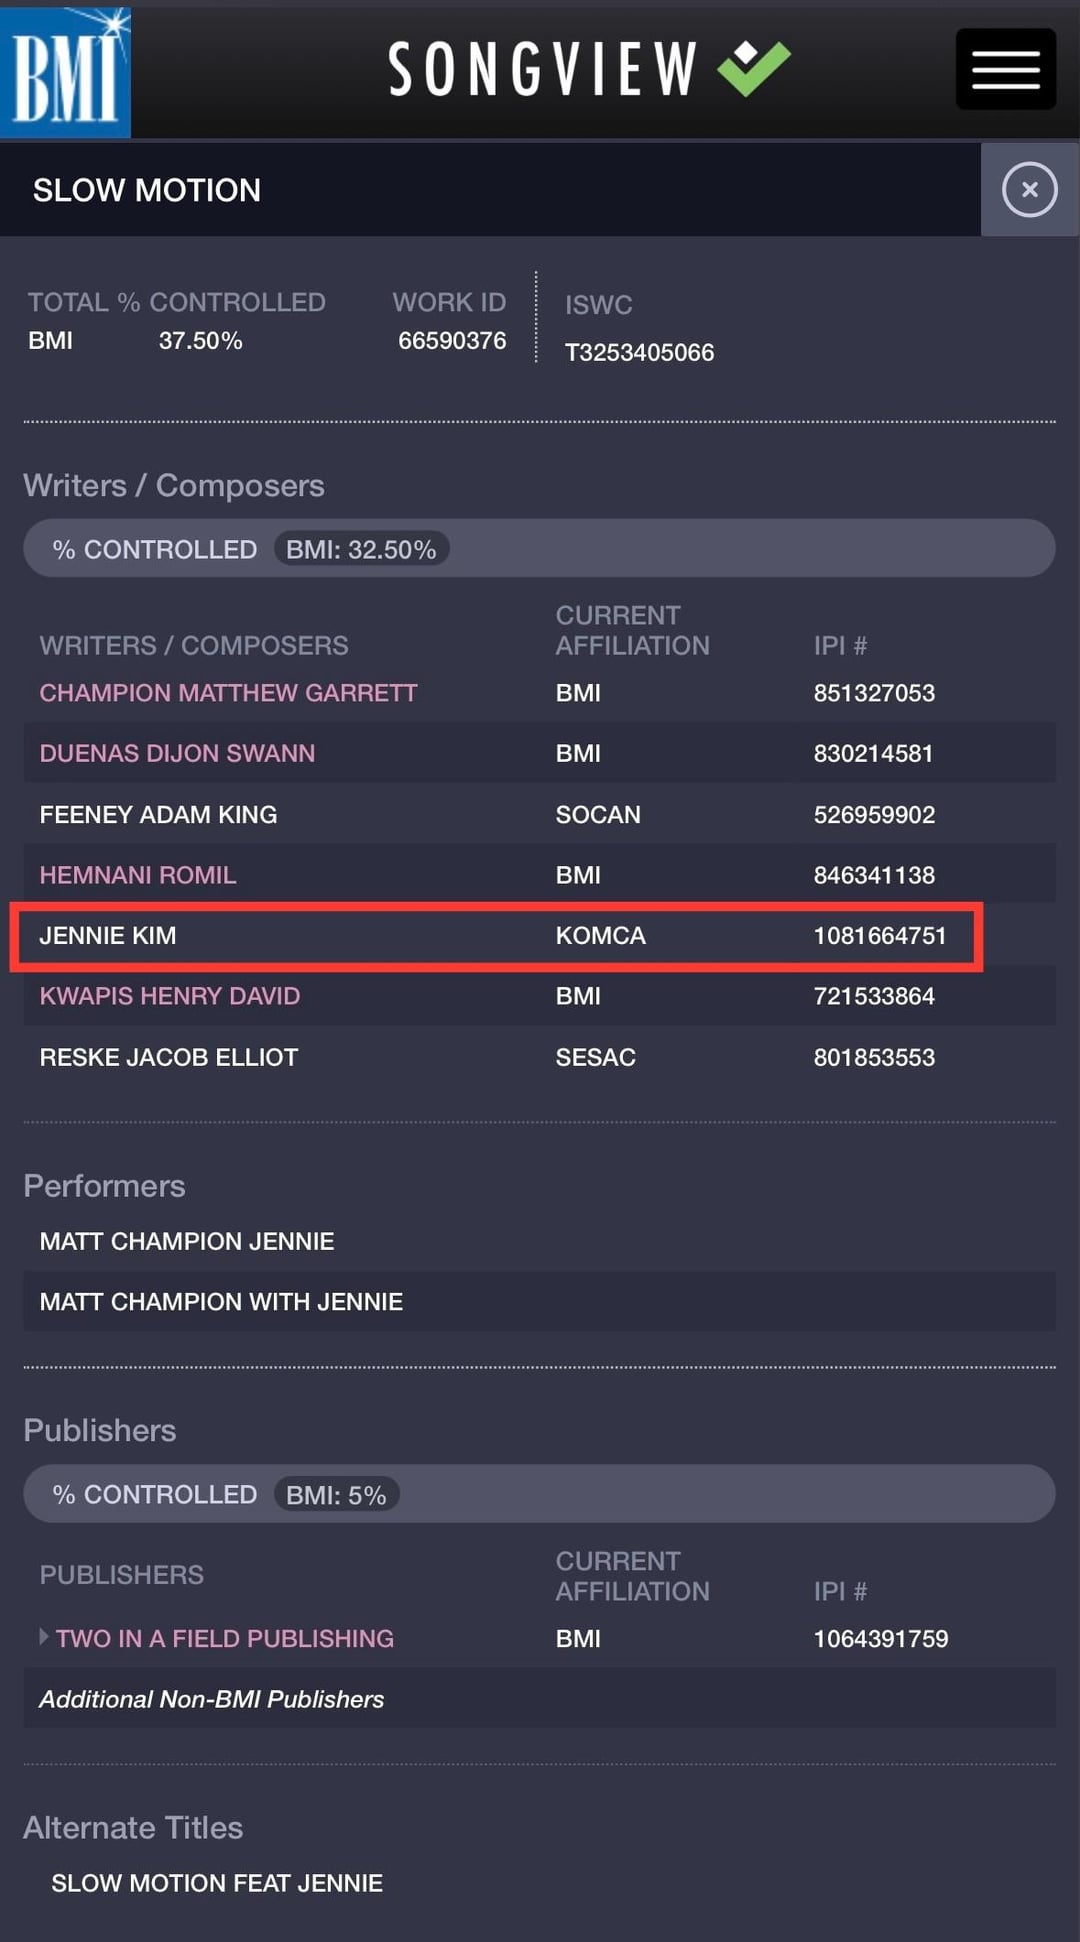Open Two In A Field Publishing link

(225, 1638)
